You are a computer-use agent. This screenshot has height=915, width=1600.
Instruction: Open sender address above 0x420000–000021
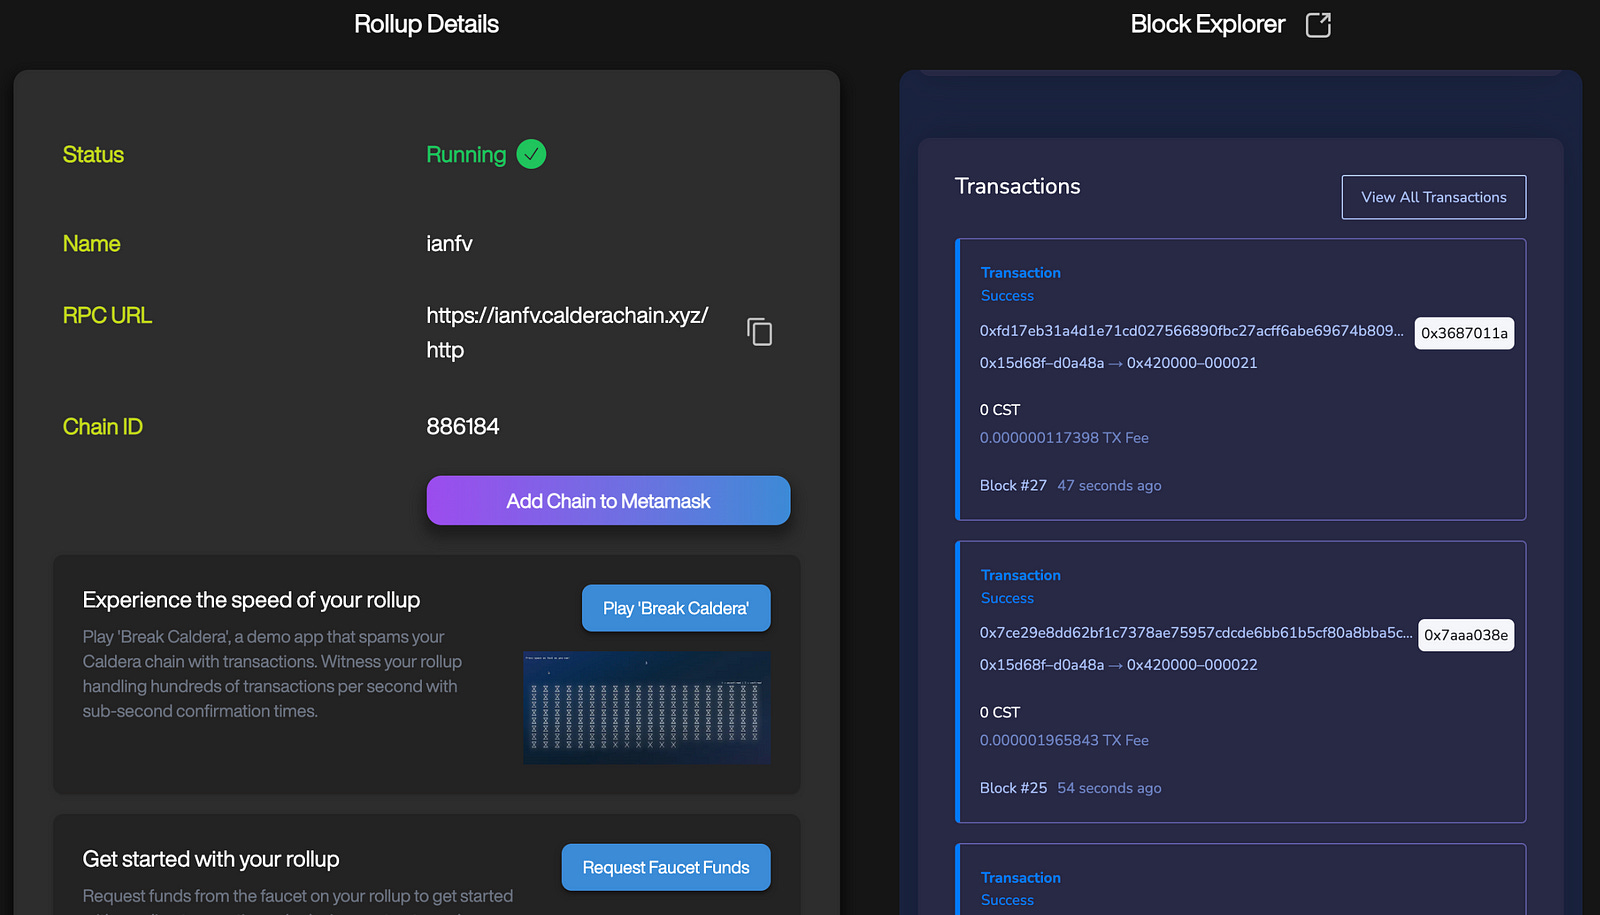pos(1041,363)
